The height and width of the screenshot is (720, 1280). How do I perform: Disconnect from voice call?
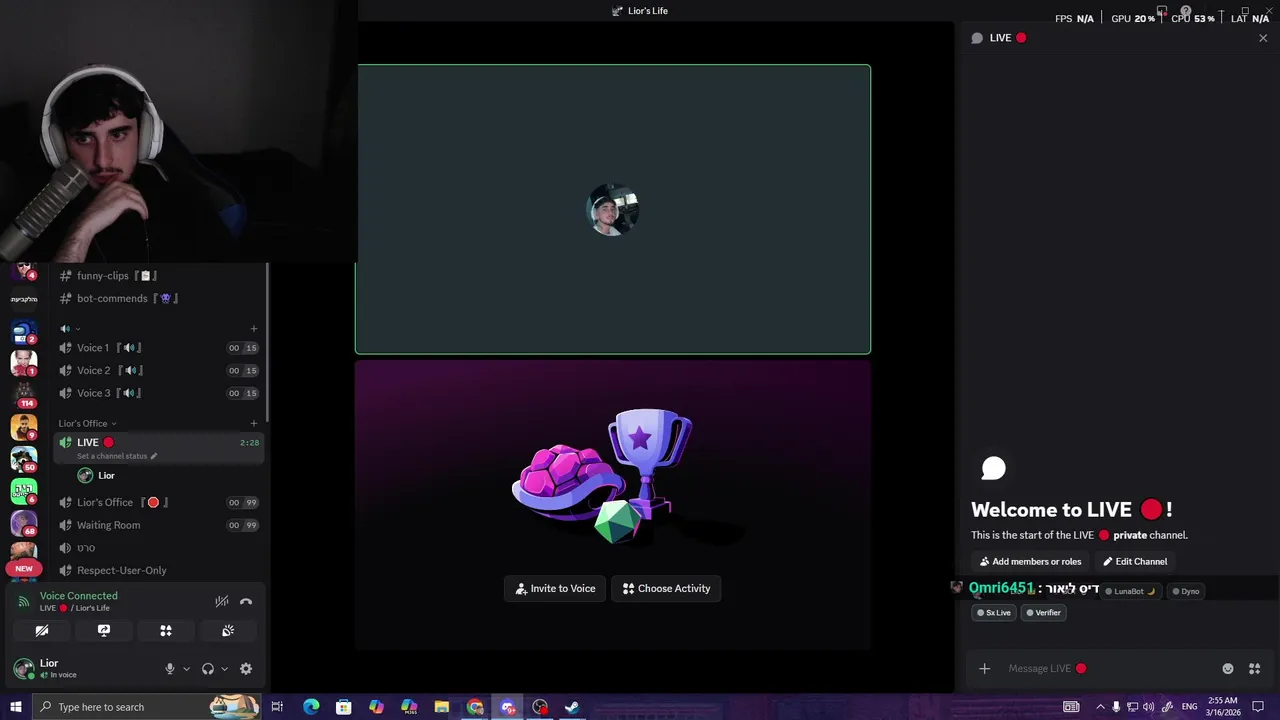point(246,601)
